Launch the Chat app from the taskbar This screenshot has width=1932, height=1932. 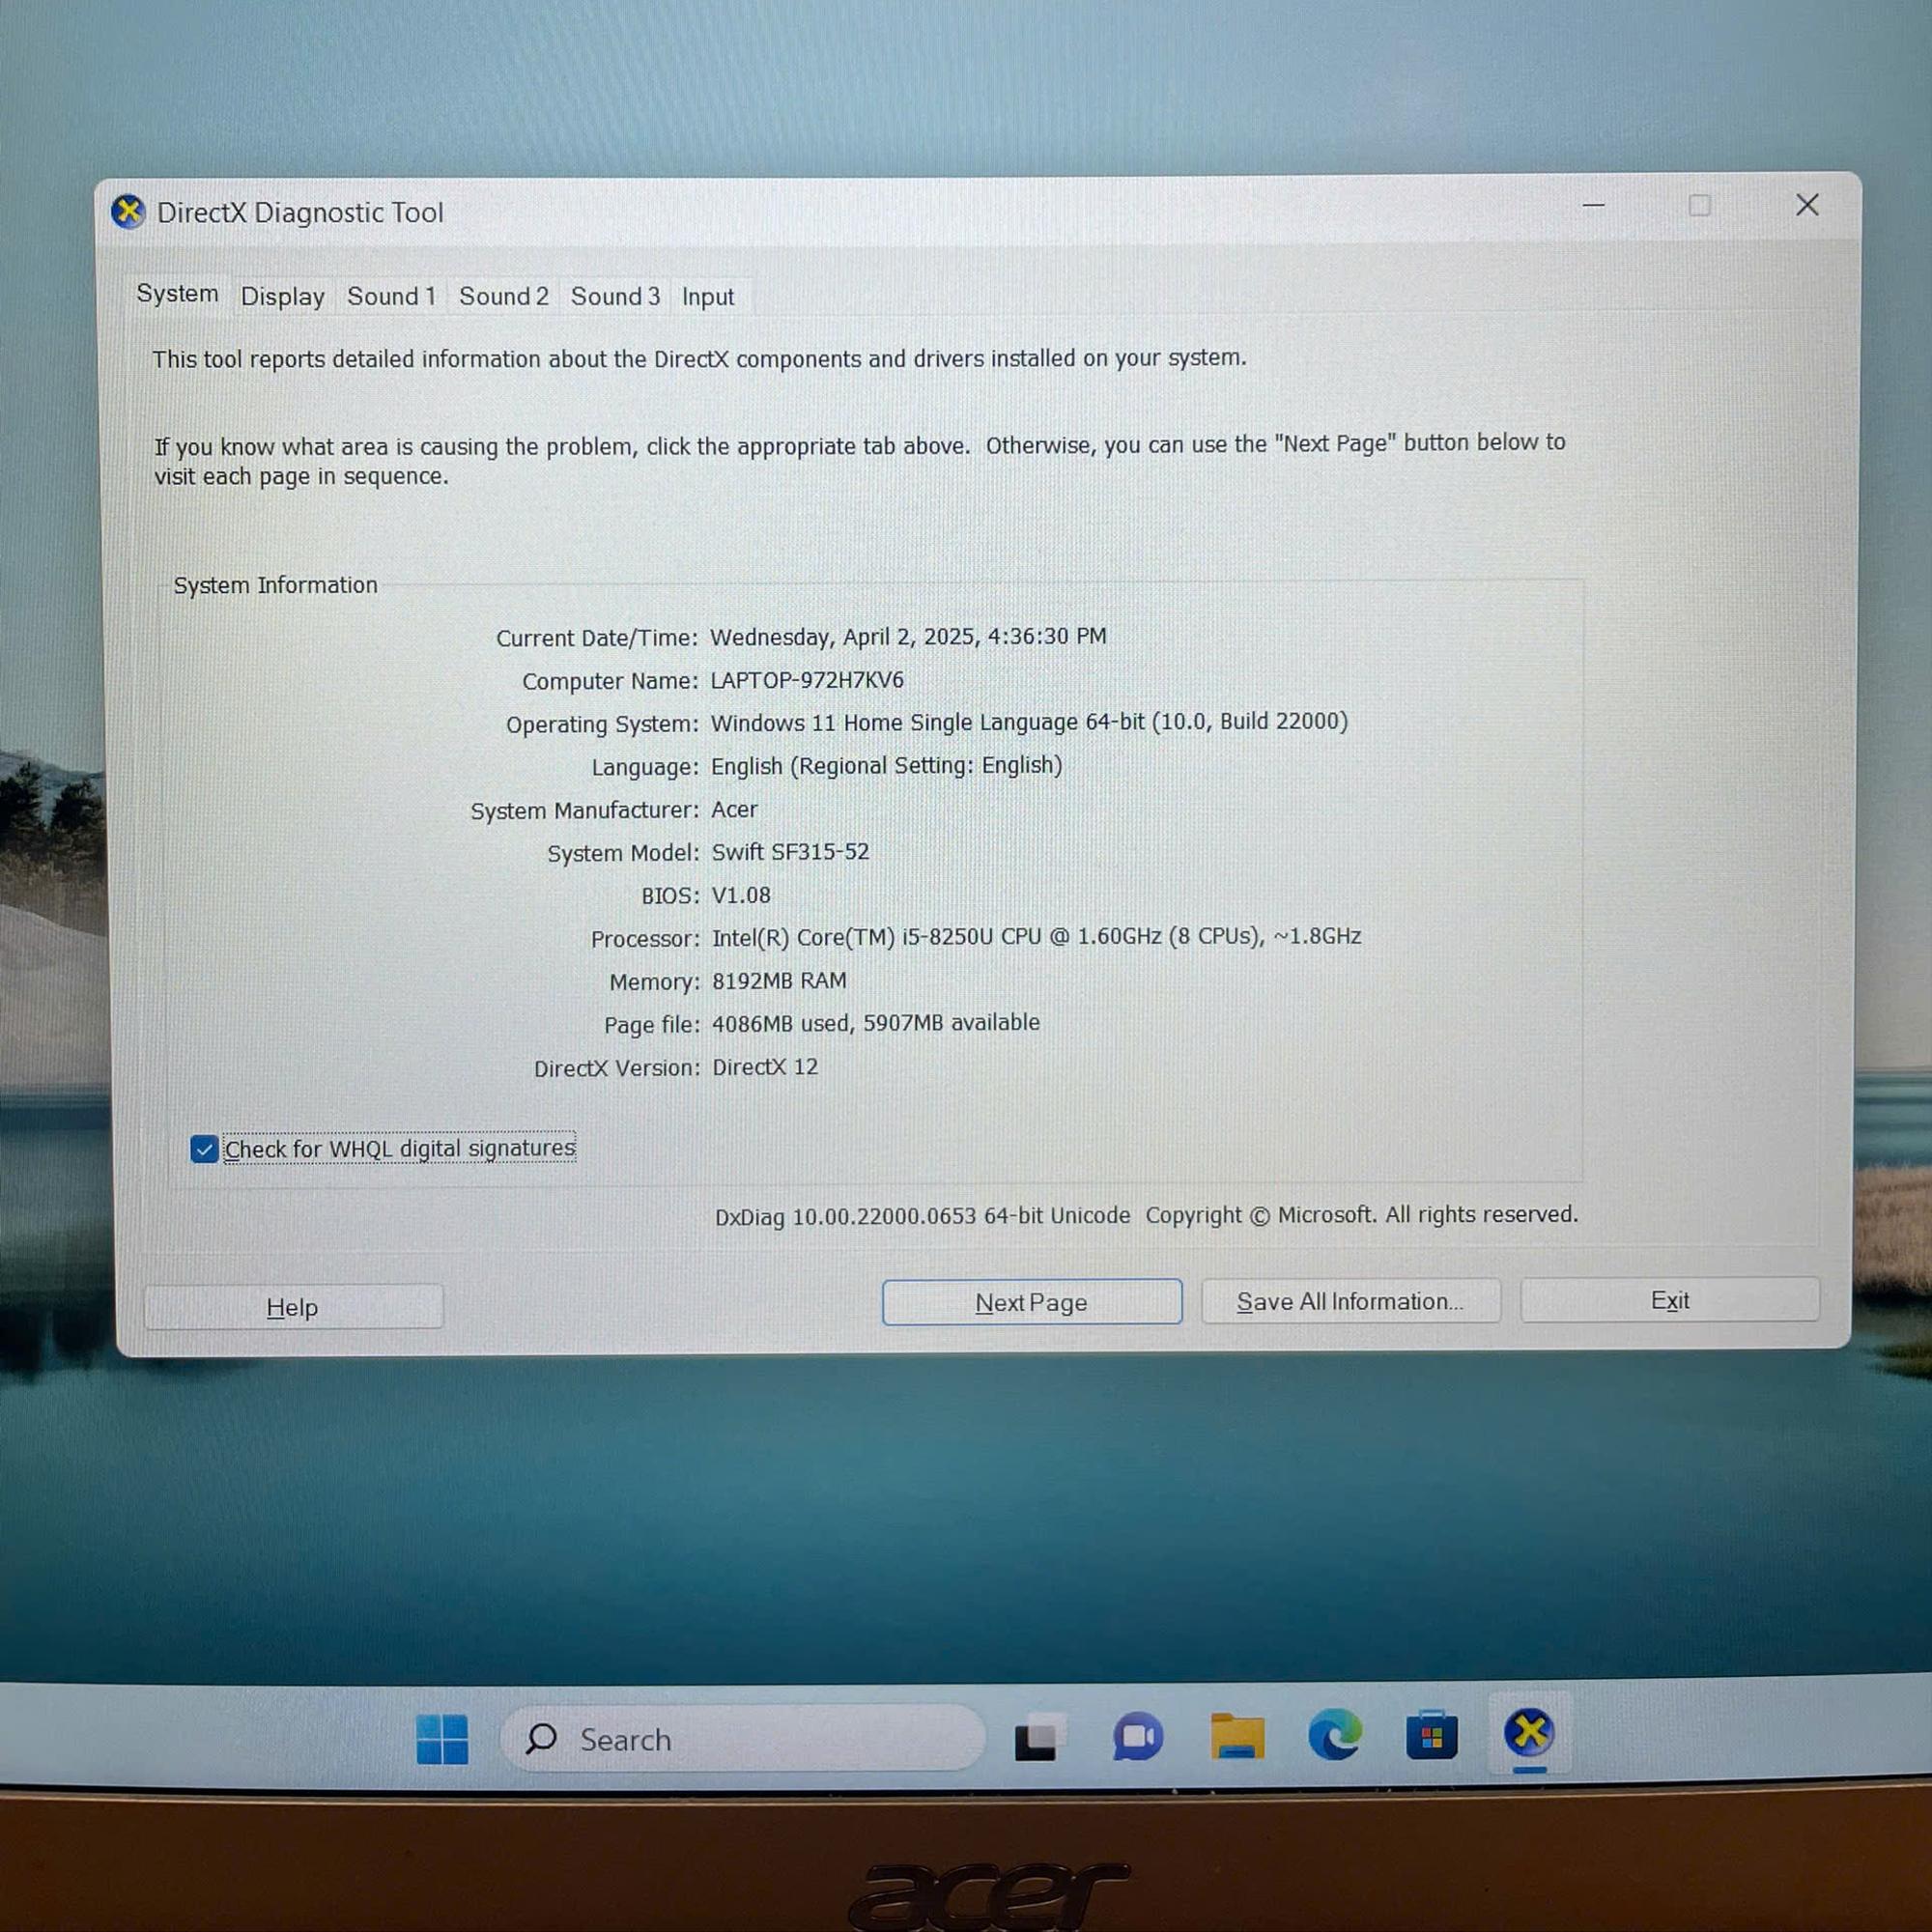pyautogui.click(x=1138, y=1737)
